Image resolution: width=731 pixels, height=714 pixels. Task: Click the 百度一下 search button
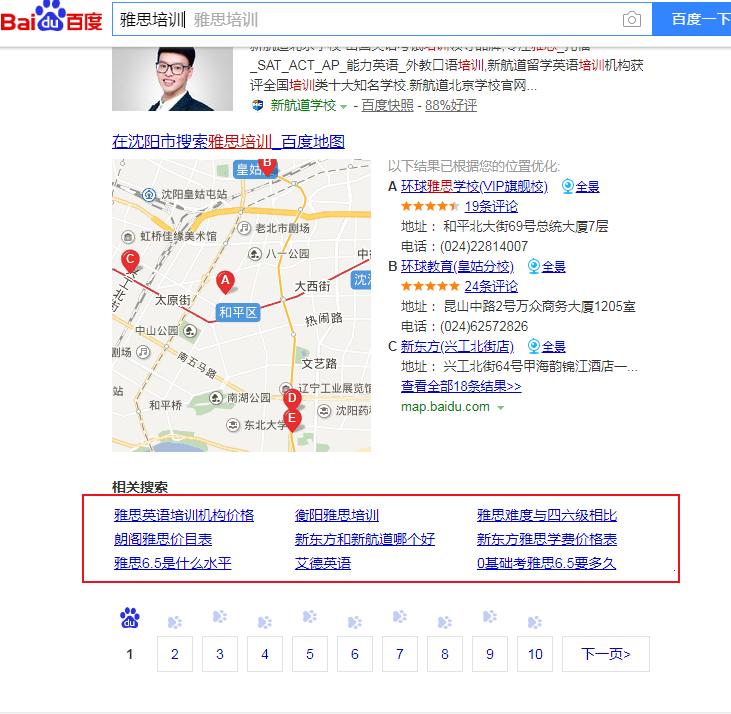coord(691,19)
